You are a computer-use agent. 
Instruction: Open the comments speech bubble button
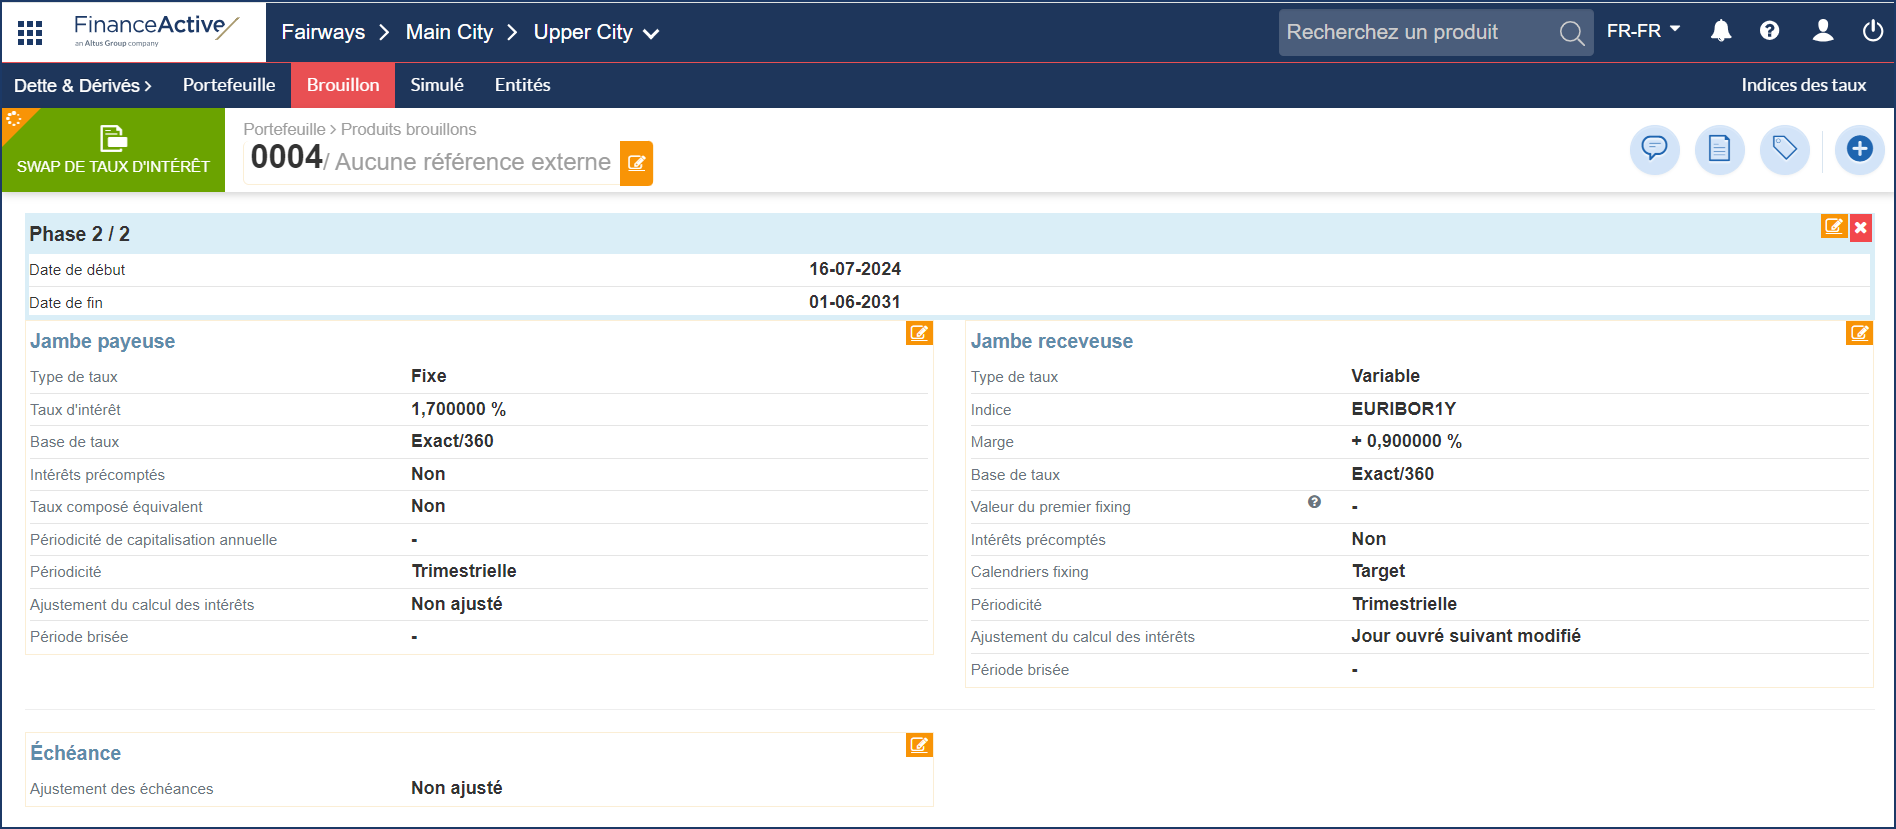coord(1654,150)
